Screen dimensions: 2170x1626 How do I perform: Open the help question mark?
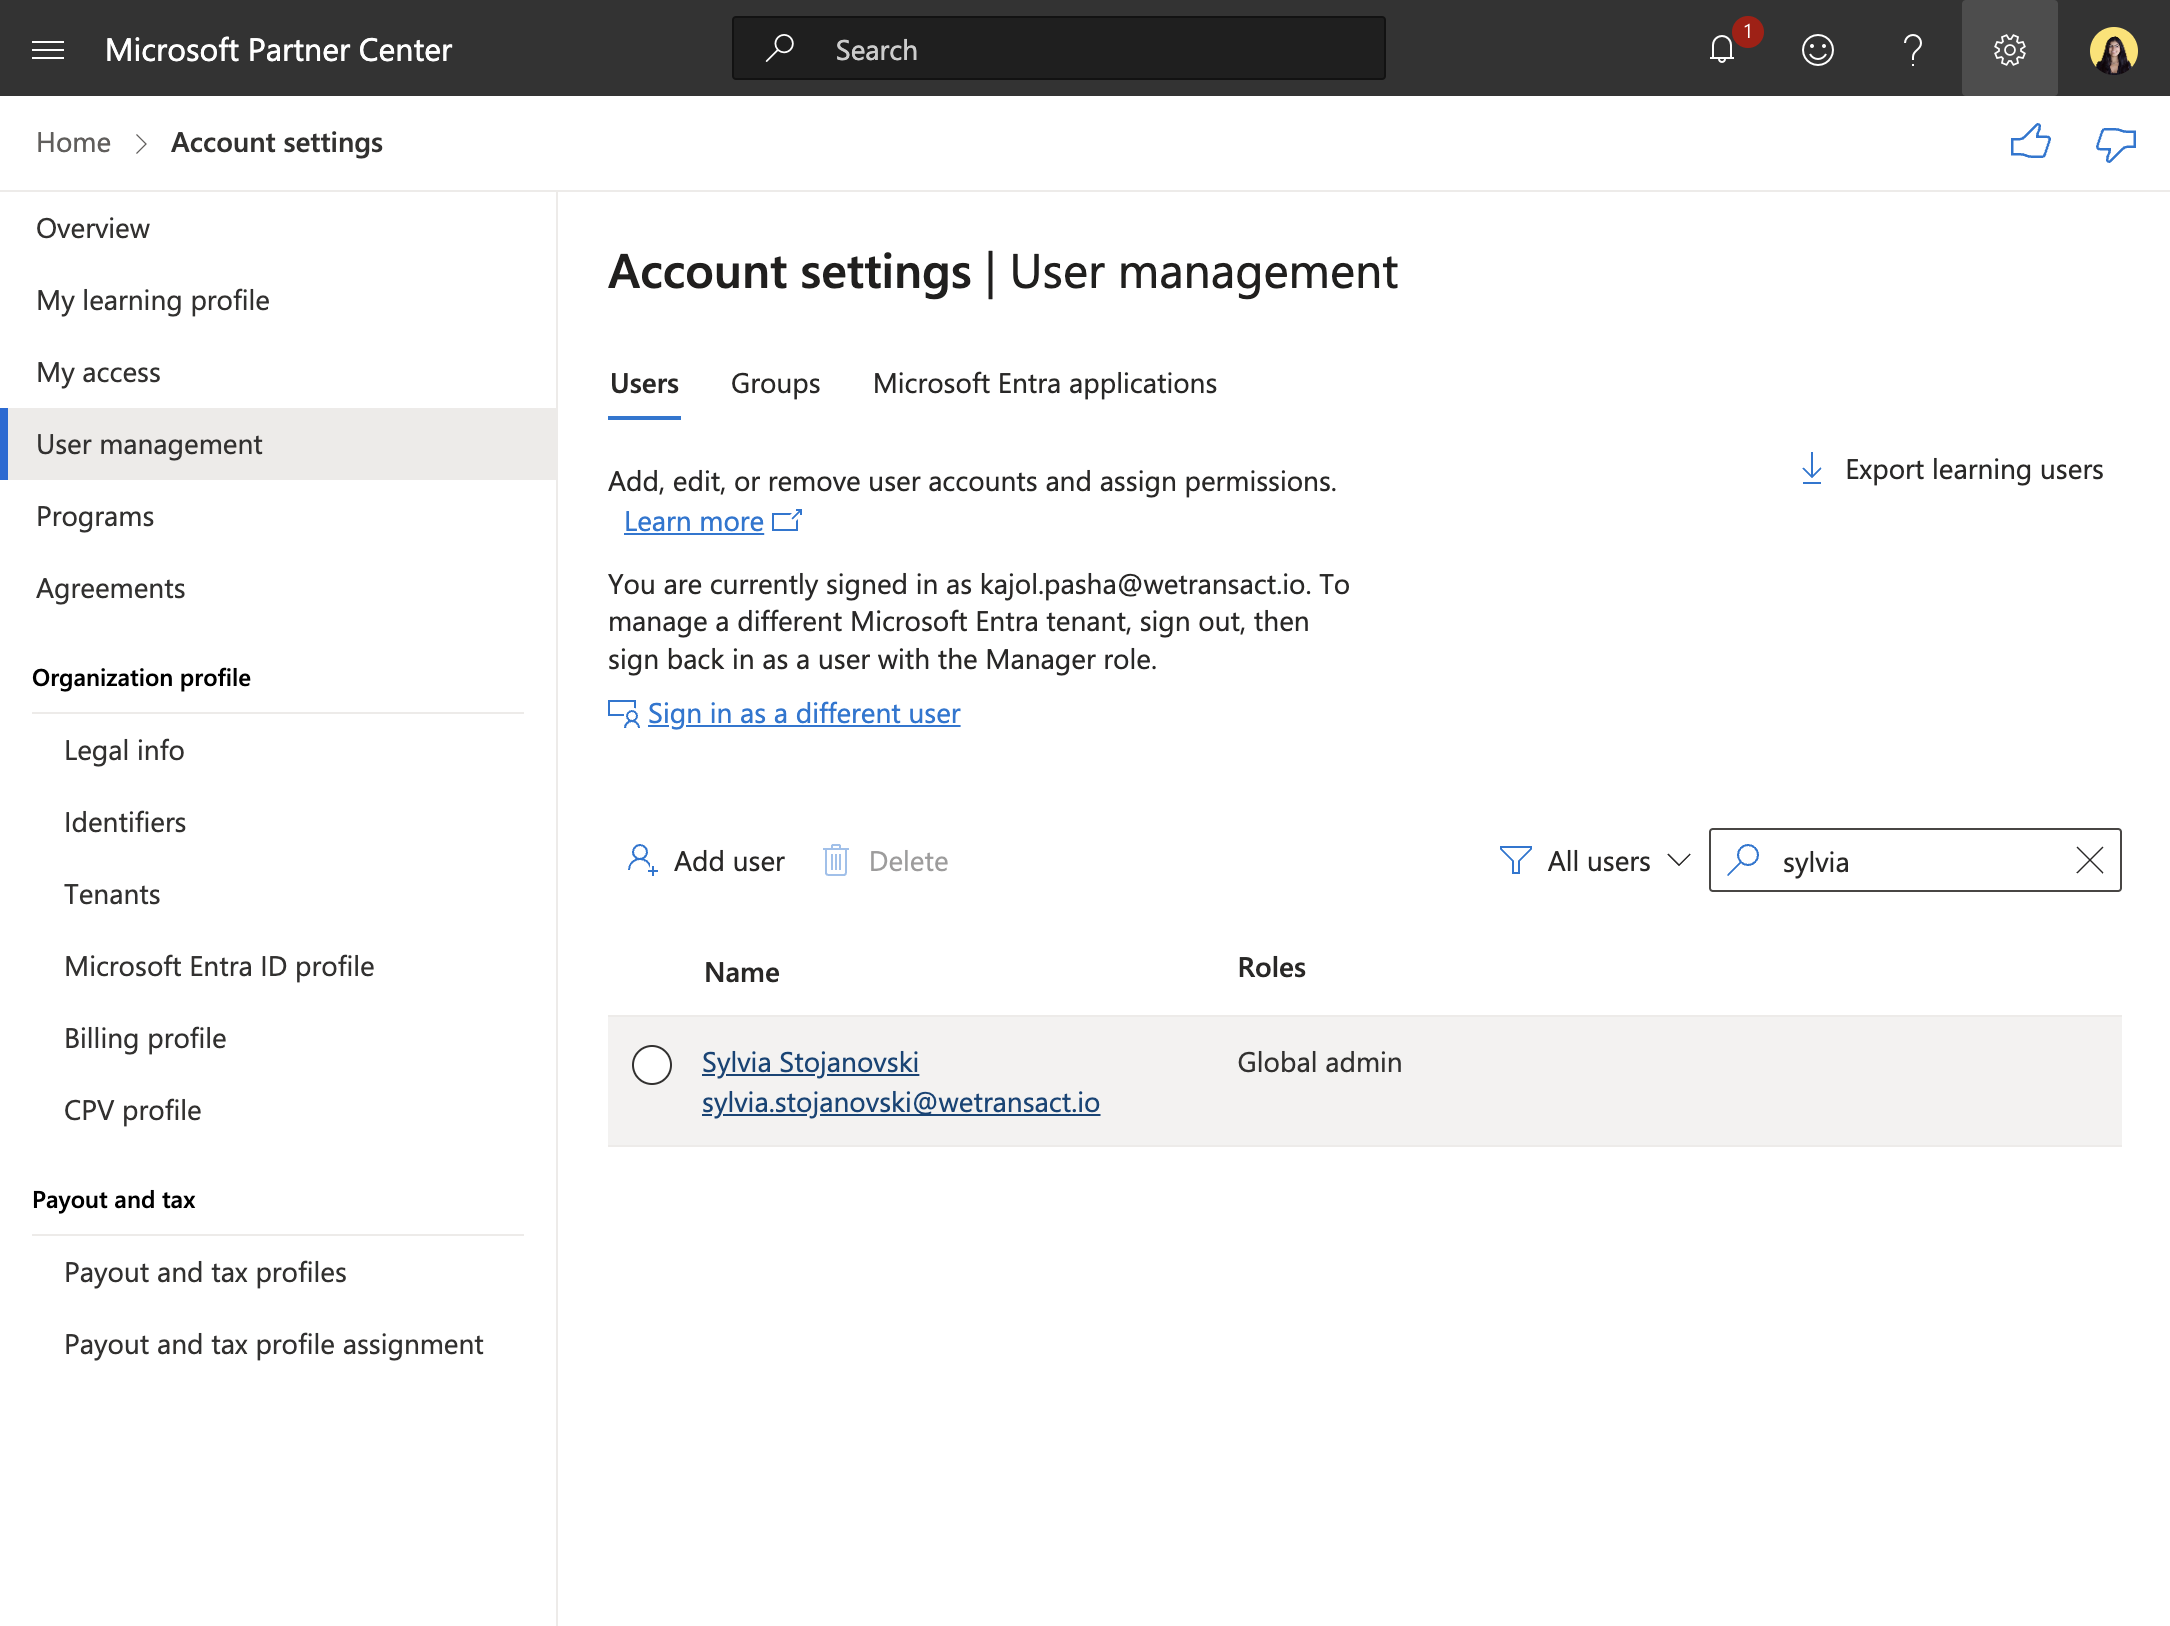click(1912, 49)
